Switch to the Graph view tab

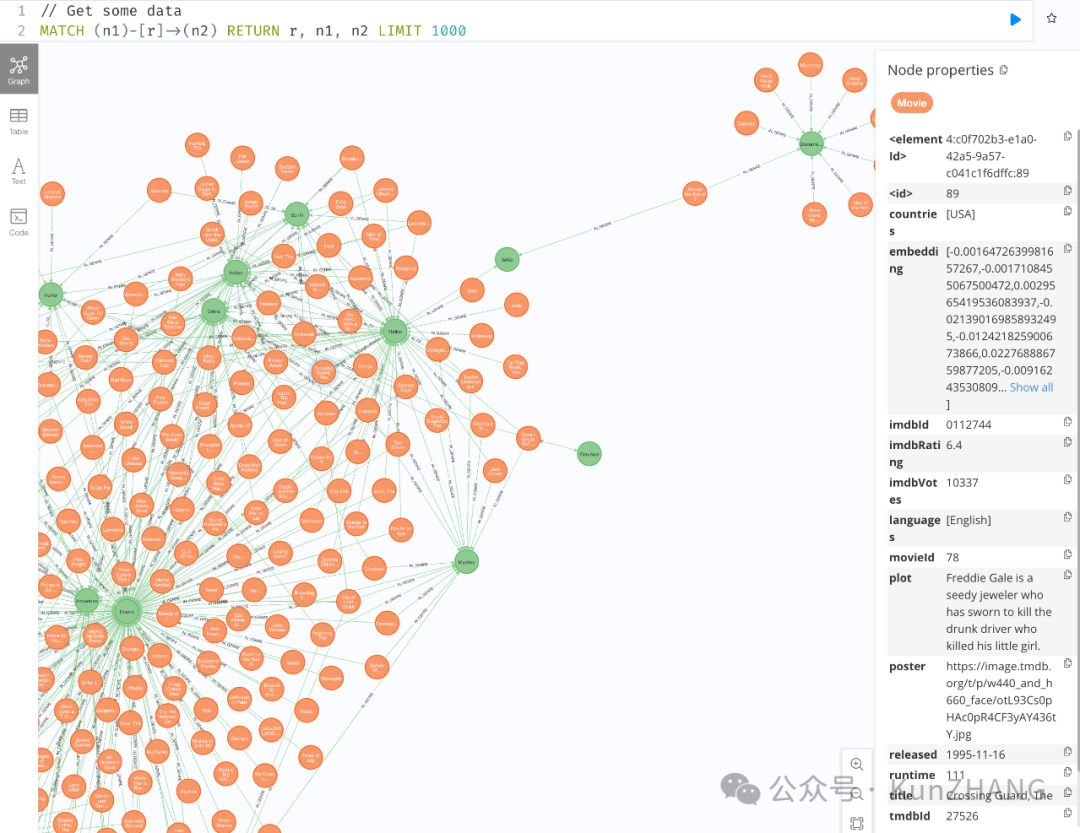(19, 69)
